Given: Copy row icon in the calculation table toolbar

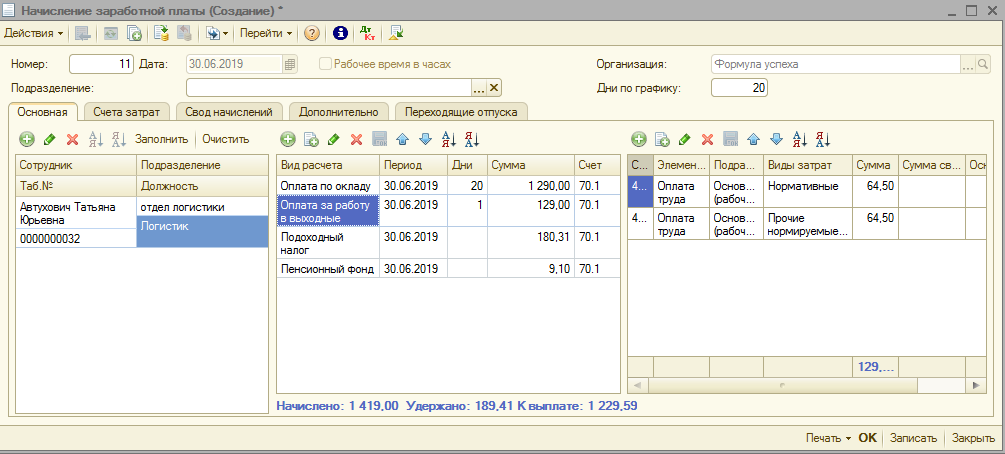Looking at the screenshot, I should (311, 139).
